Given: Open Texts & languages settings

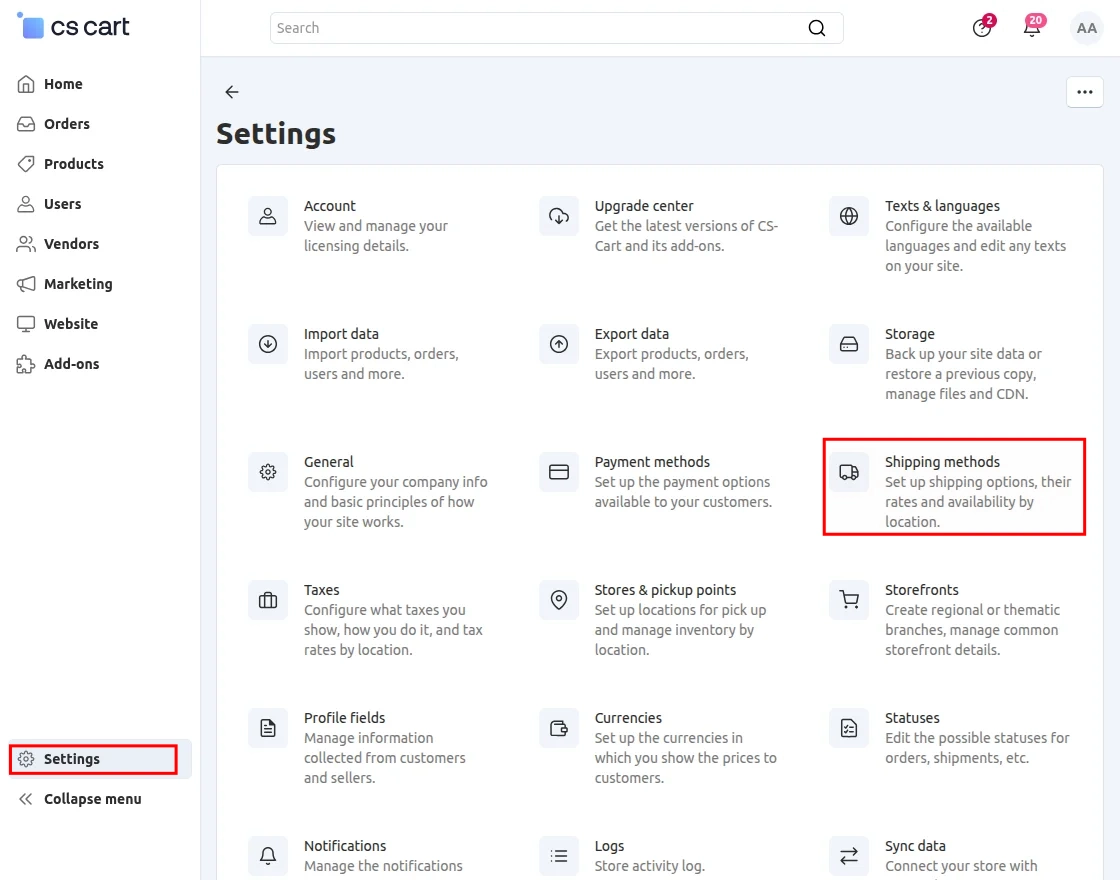Looking at the screenshot, I should pyautogui.click(x=942, y=206).
